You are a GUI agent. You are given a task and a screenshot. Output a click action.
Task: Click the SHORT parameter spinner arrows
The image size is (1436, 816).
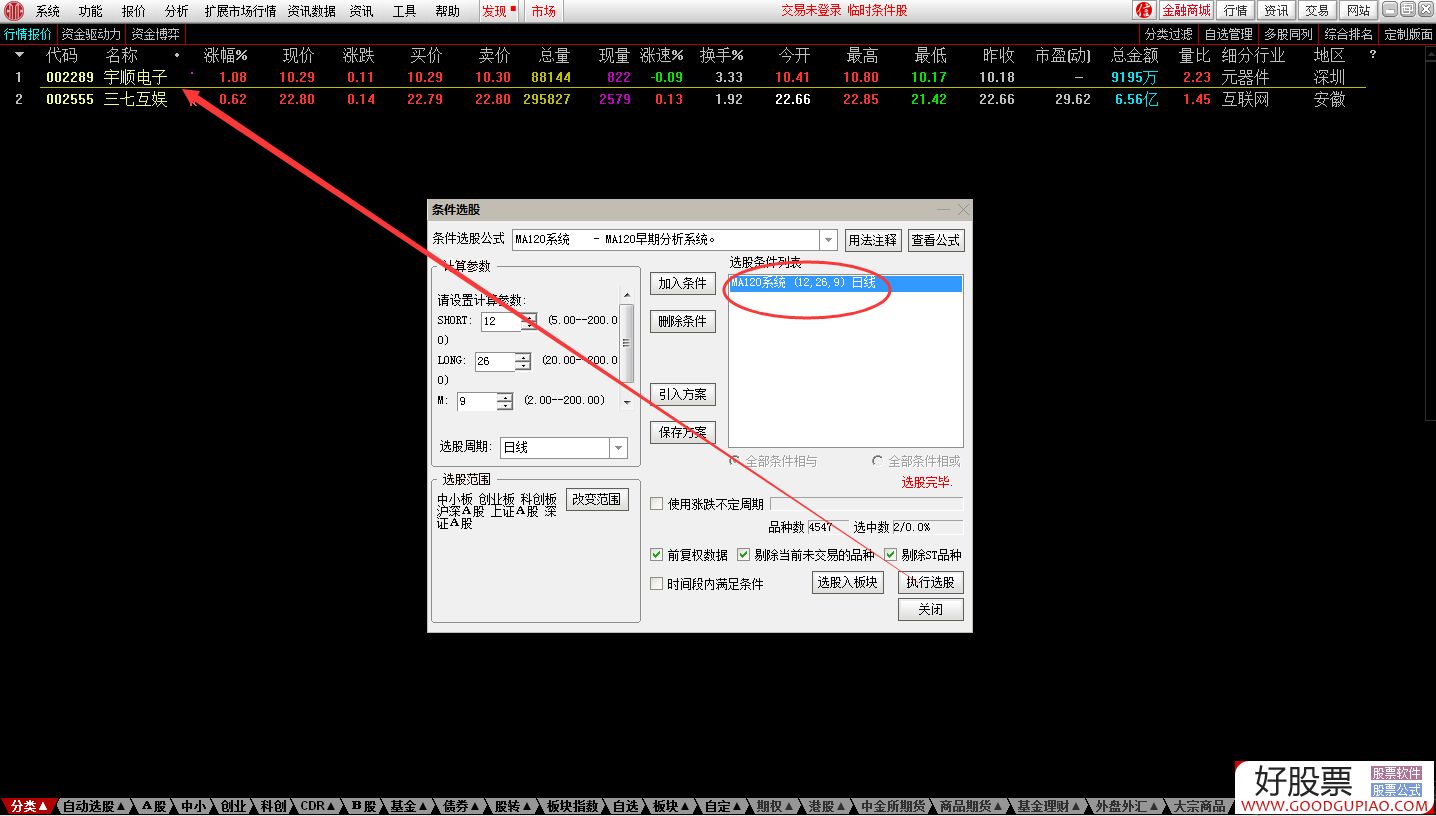click(530, 322)
